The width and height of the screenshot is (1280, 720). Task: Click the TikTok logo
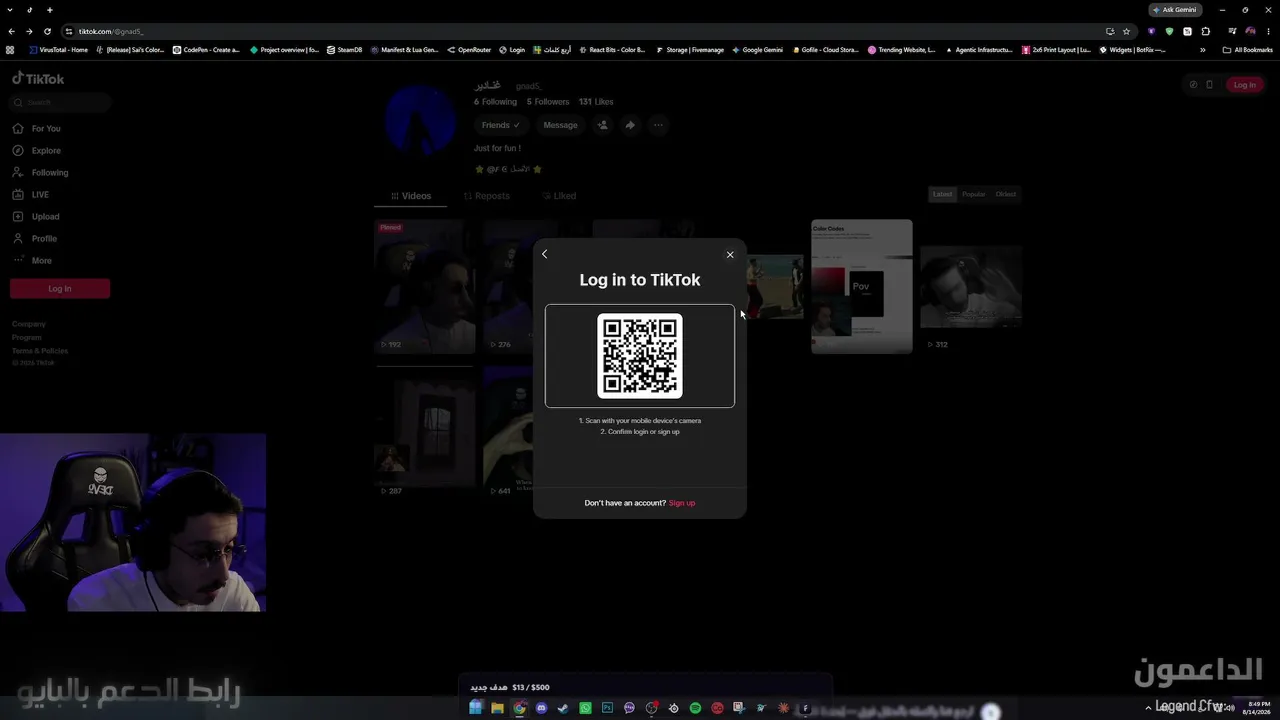[x=38, y=79]
